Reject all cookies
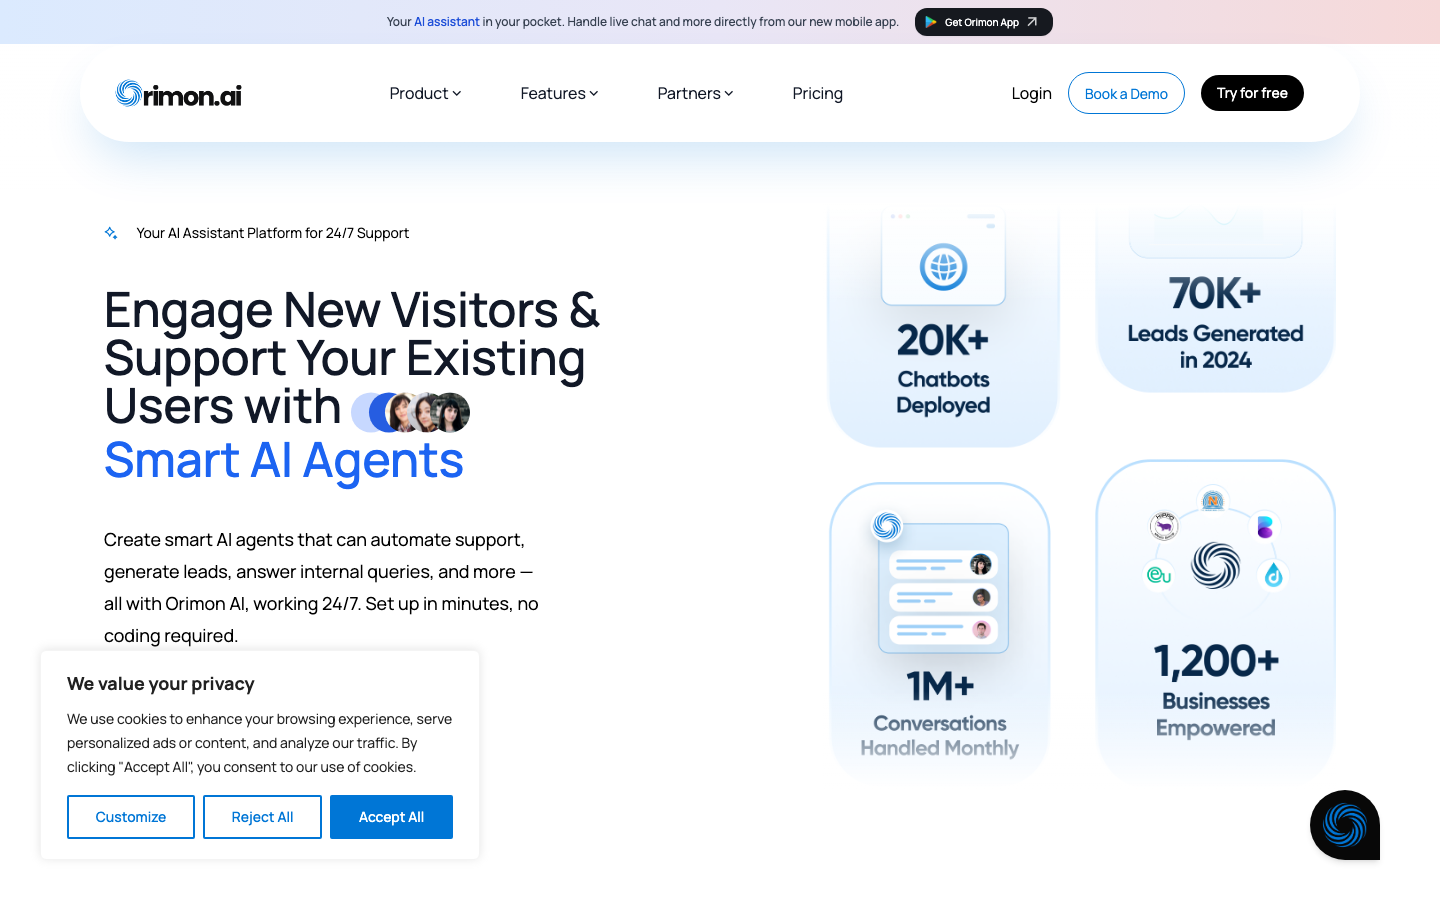This screenshot has height=900, width=1440. (x=262, y=817)
